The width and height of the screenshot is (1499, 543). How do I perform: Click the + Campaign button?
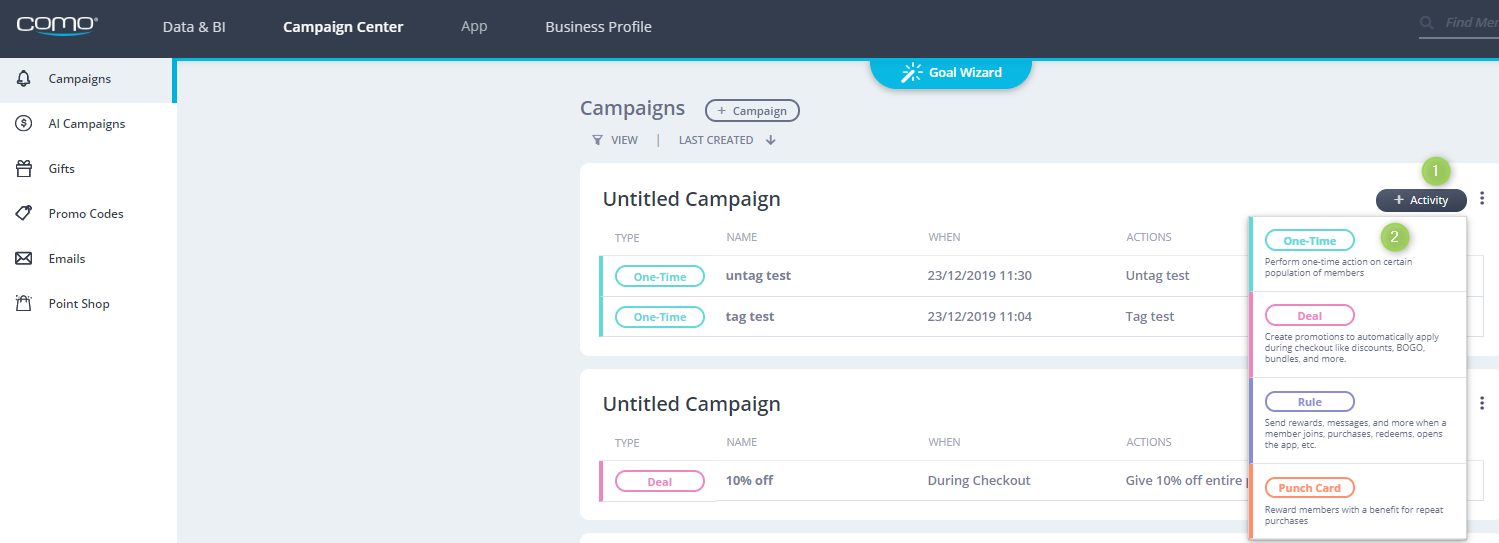coord(752,110)
